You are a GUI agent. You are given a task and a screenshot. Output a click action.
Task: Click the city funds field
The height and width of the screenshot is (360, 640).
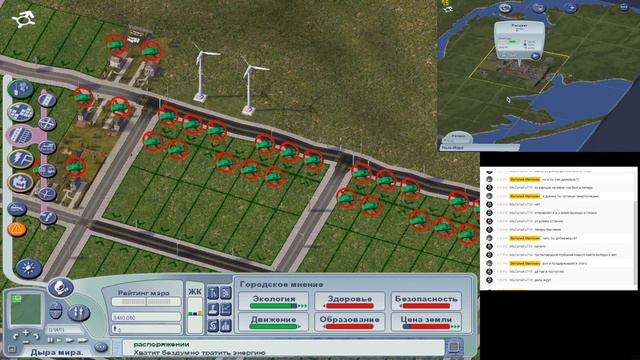click(x=146, y=317)
